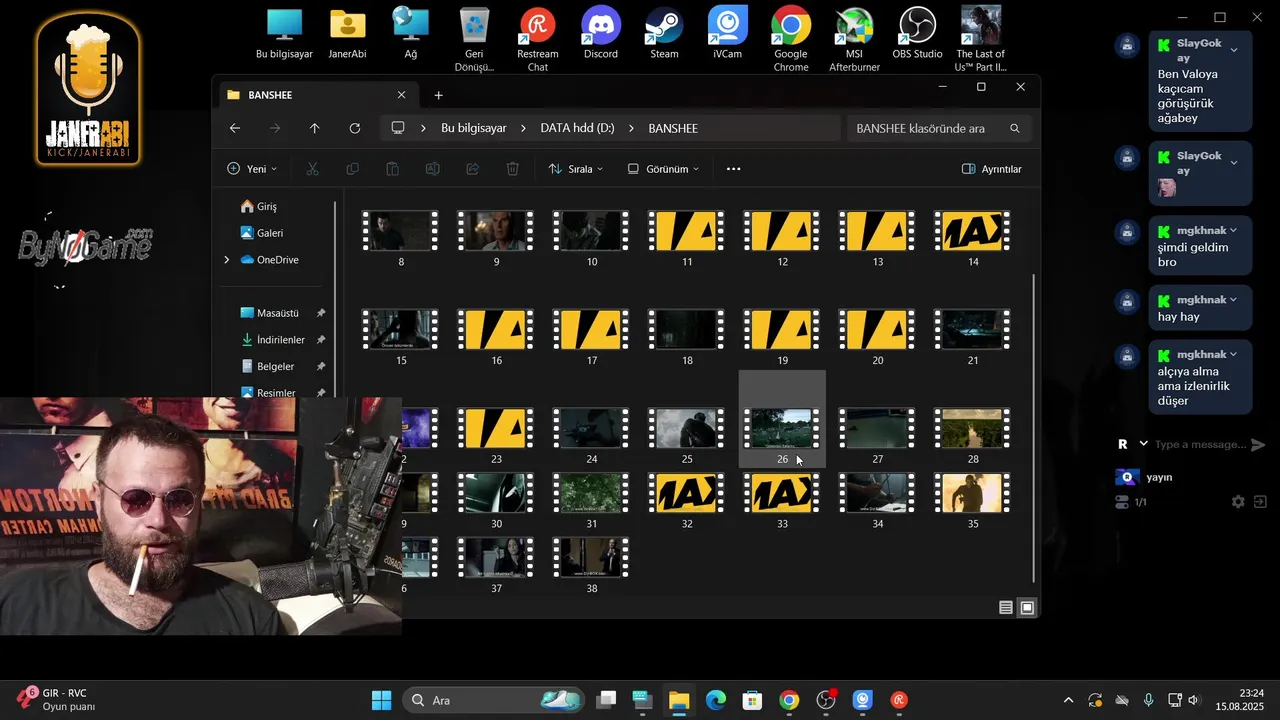
Task: Open The Last of Us Part II shortcut
Action: pyautogui.click(x=980, y=39)
